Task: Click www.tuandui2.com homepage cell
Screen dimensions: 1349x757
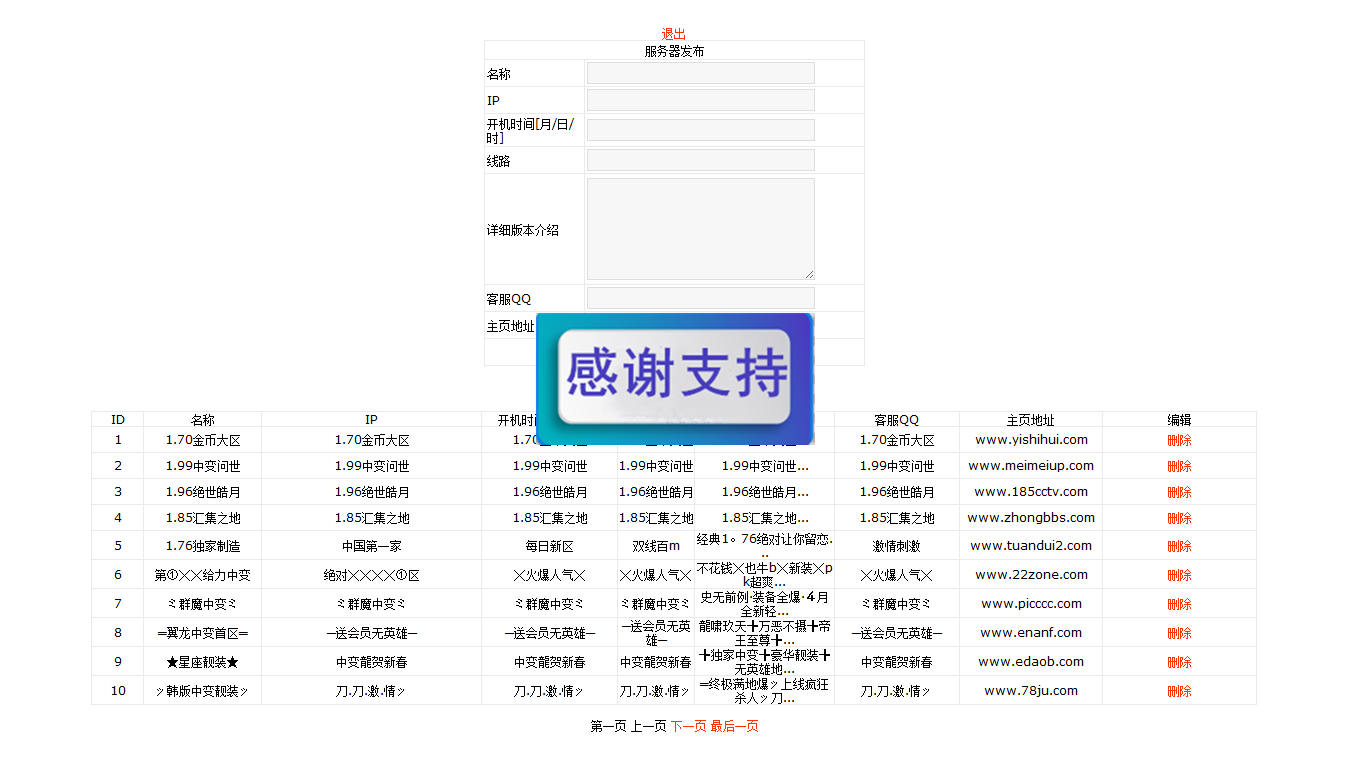Action: pos(1031,546)
